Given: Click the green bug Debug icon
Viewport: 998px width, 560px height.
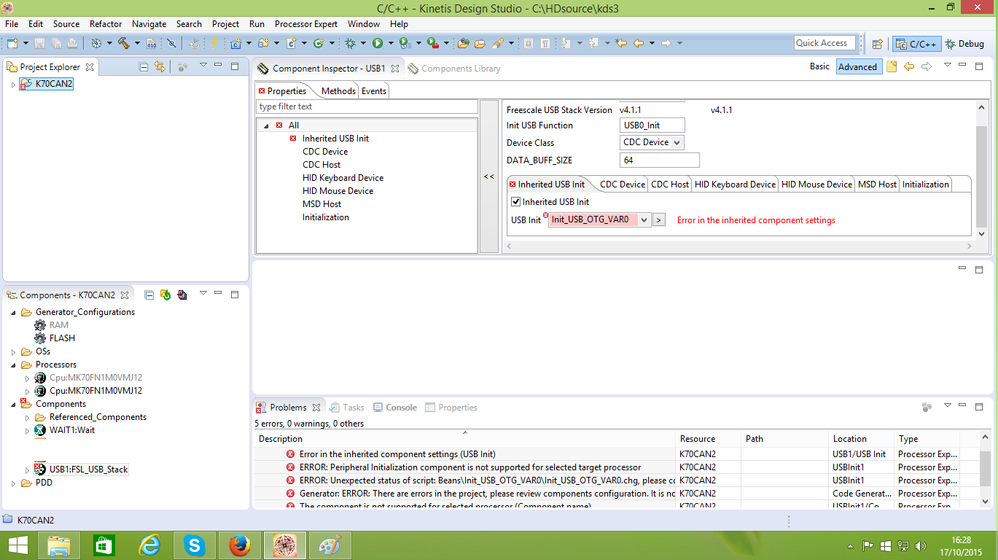Looking at the screenshot, I should point(350,43).
